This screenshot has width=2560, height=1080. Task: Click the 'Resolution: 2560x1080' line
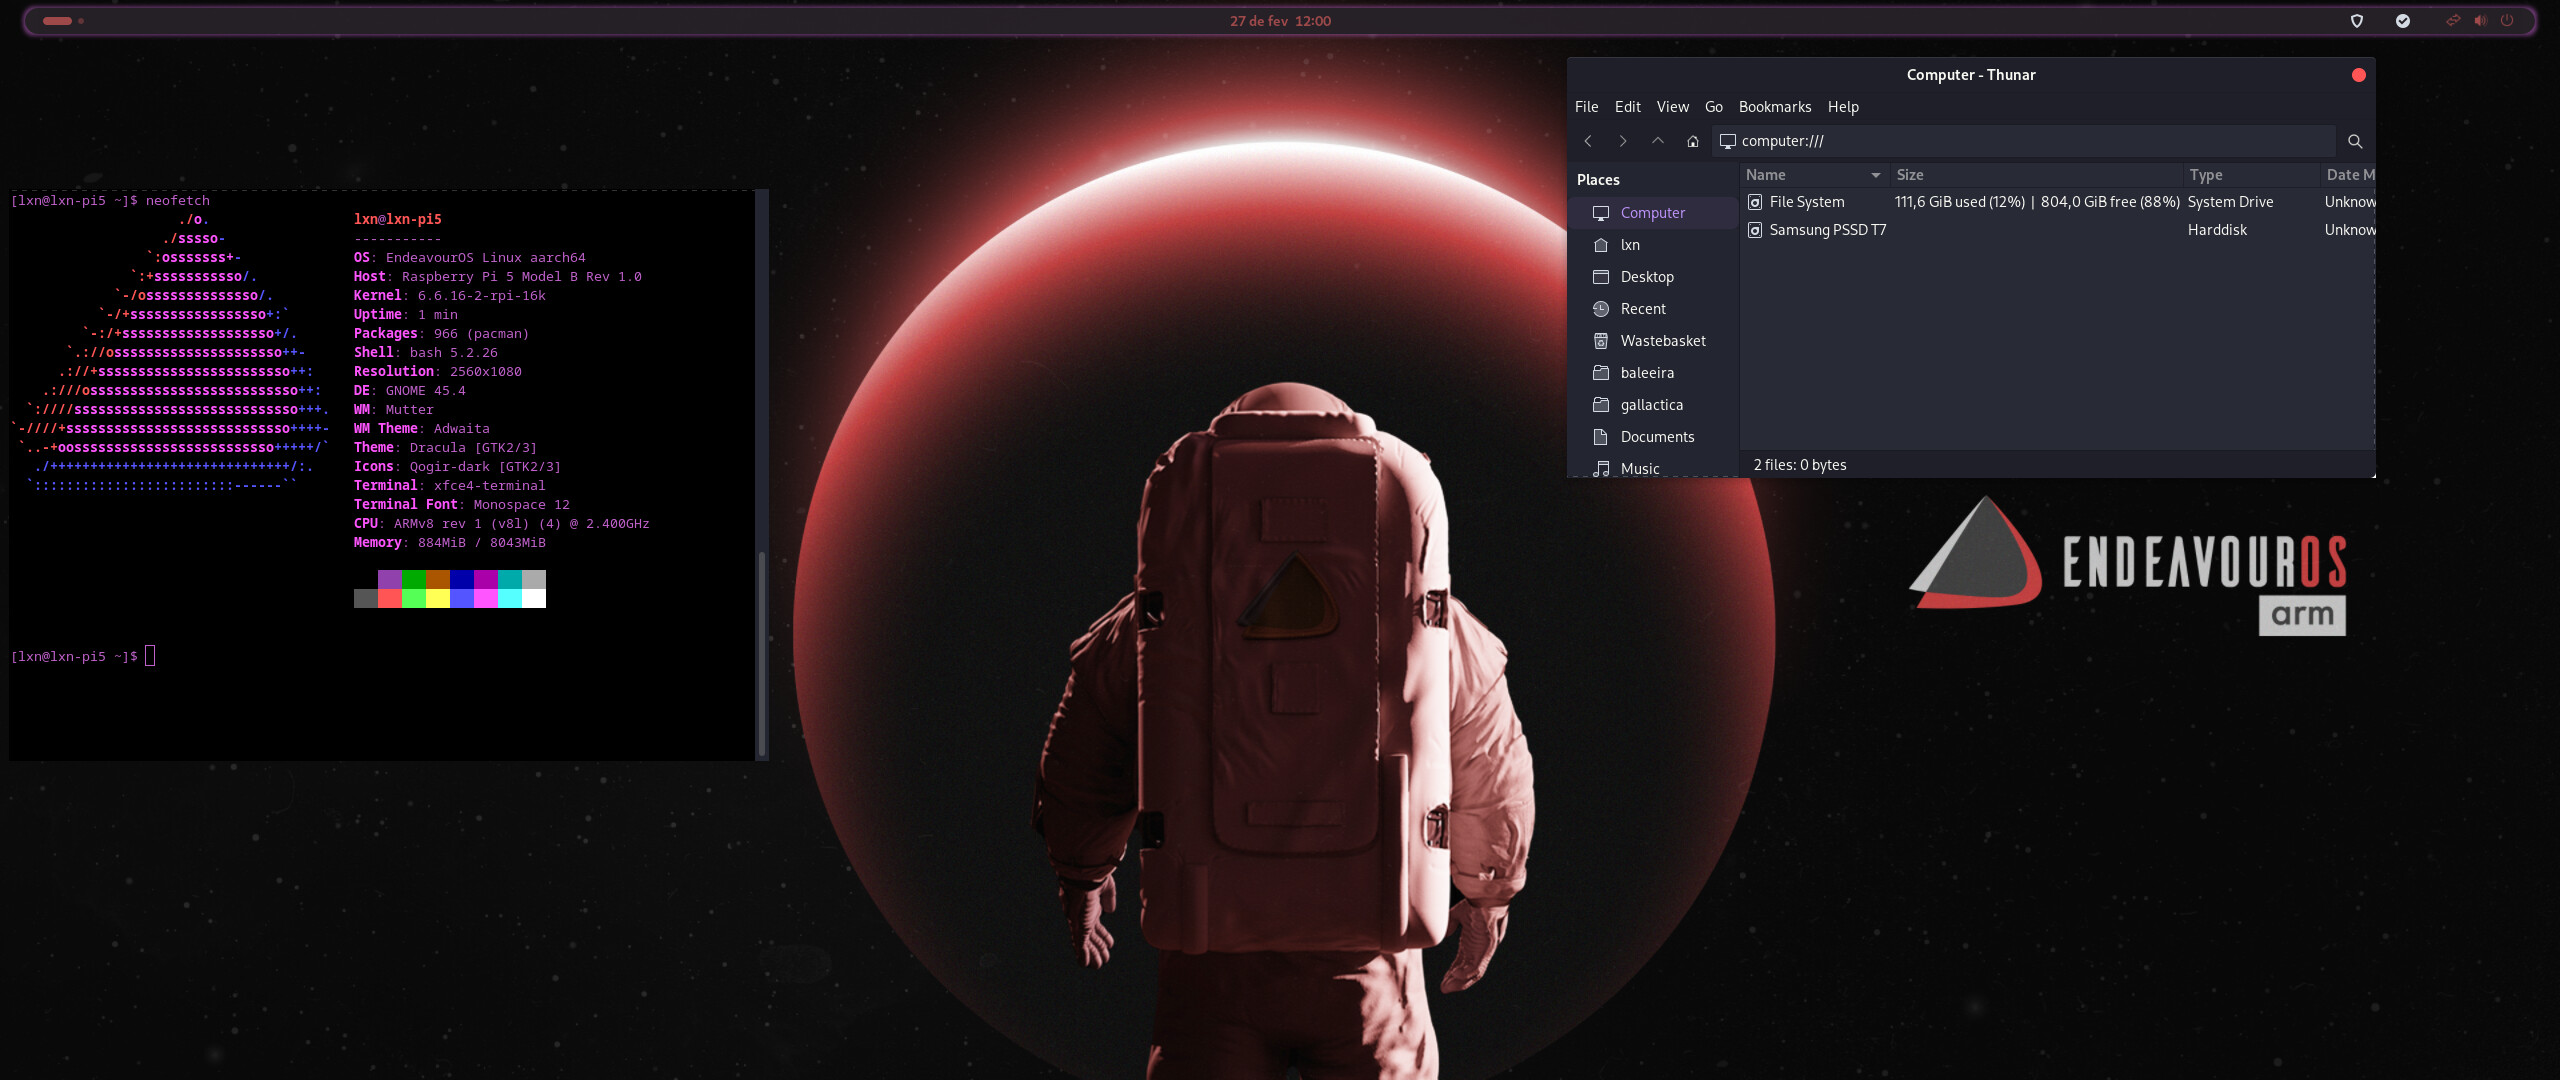coord(437,371)
